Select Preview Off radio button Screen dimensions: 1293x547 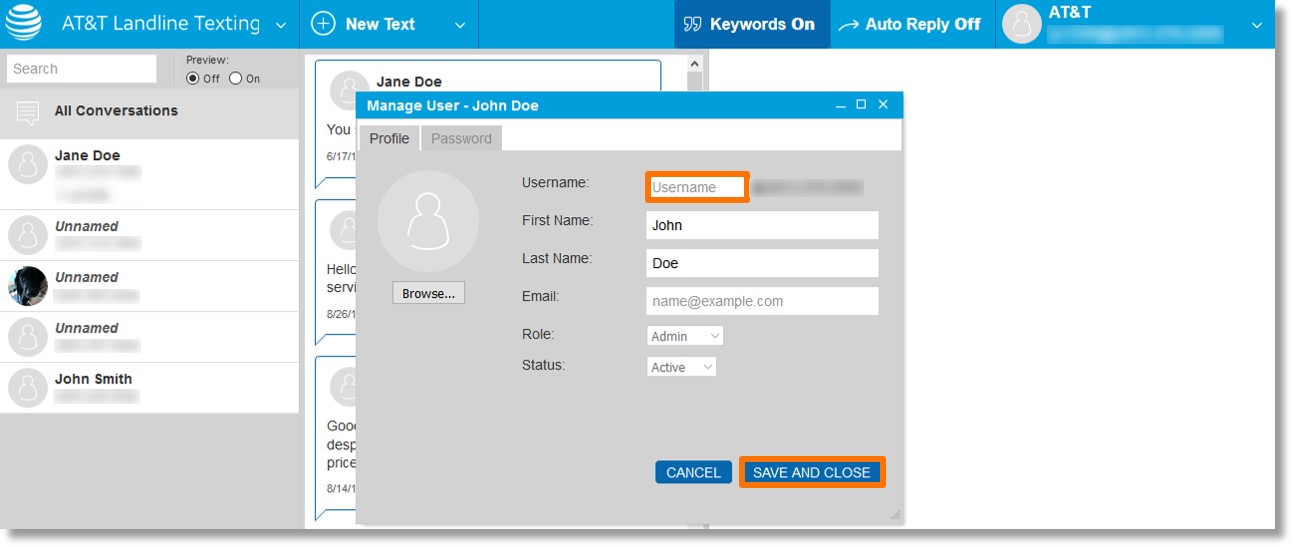(x=193, y=79)
